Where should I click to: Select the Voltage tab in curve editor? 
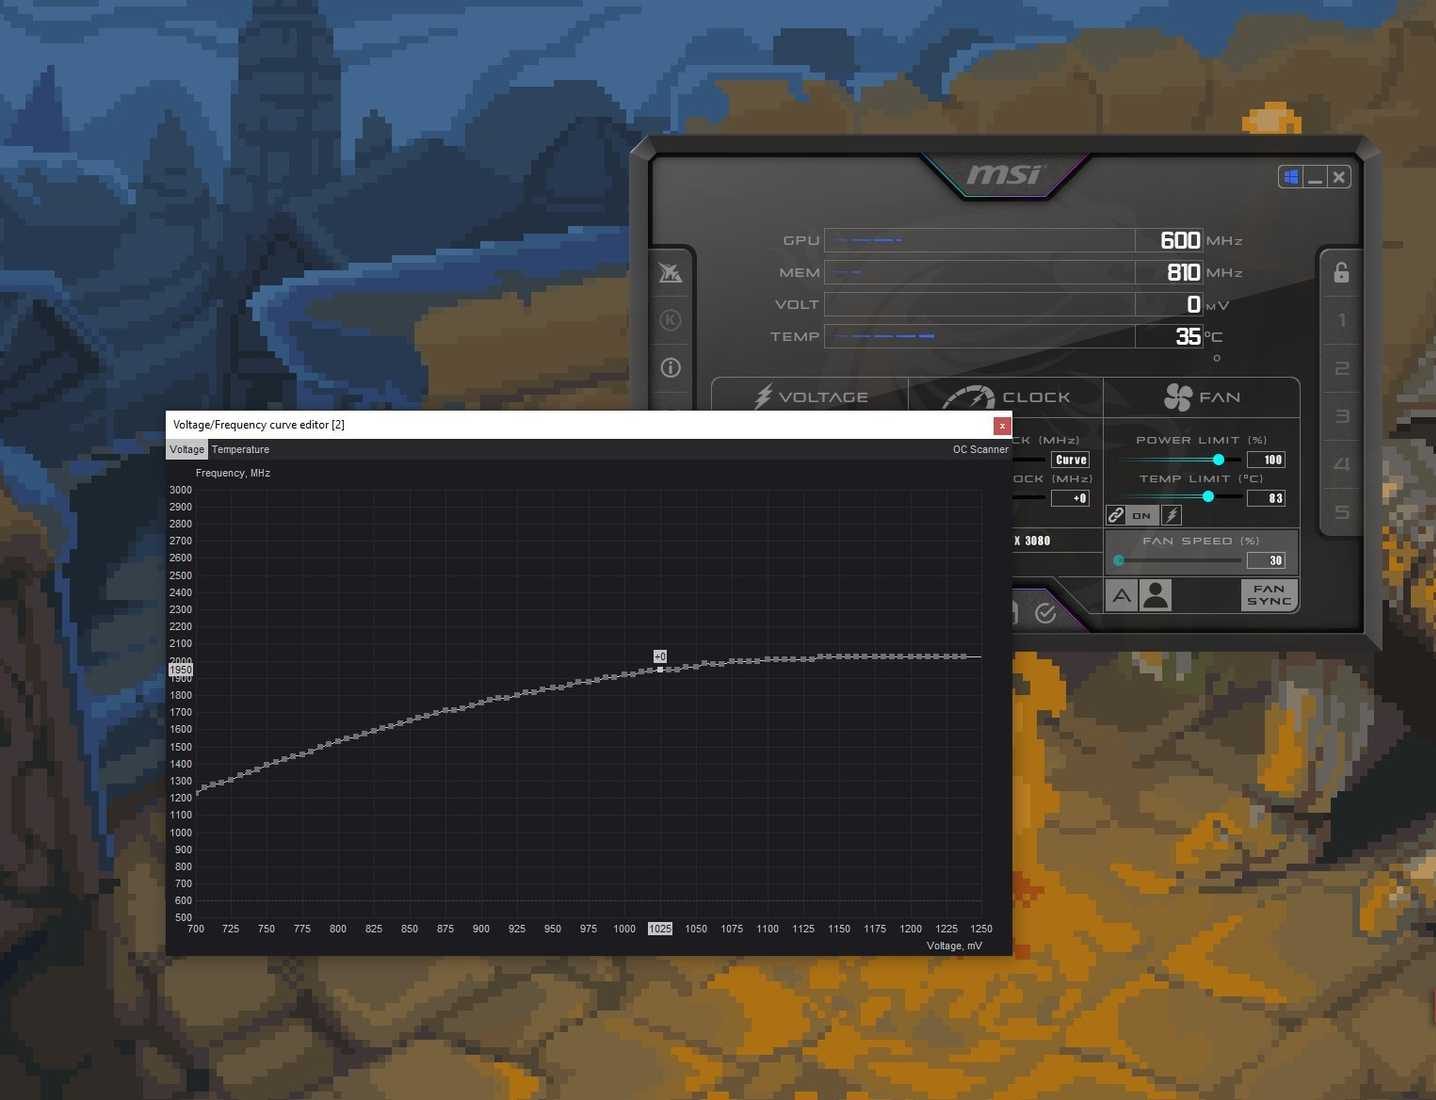click(x=186, y=449)
